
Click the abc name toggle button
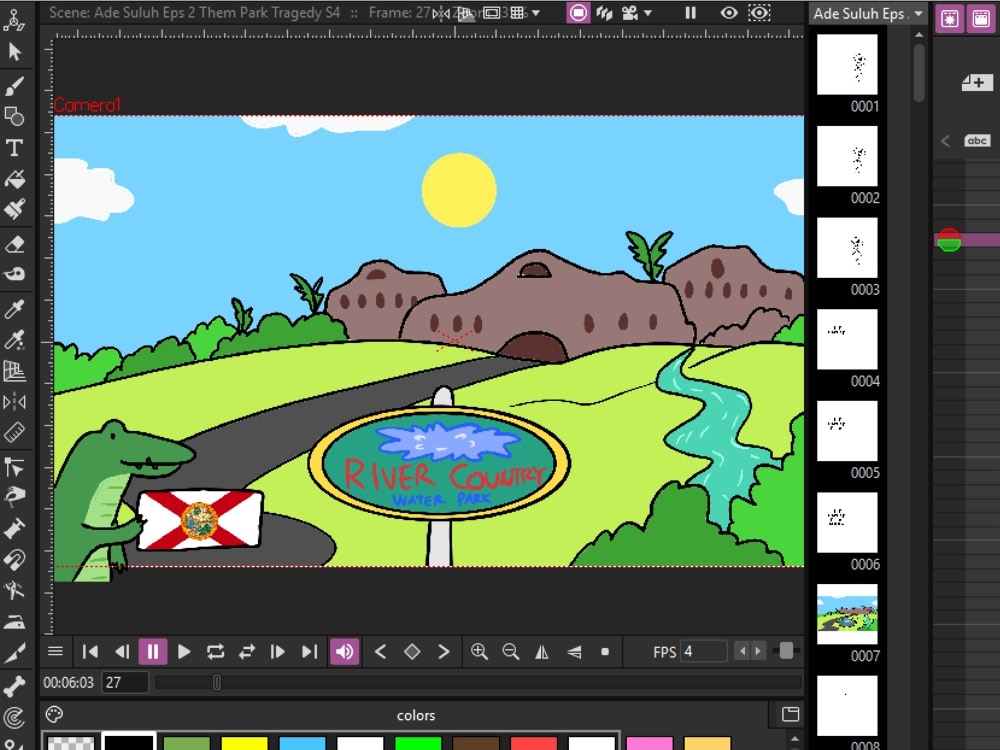[x=977, y=141]
